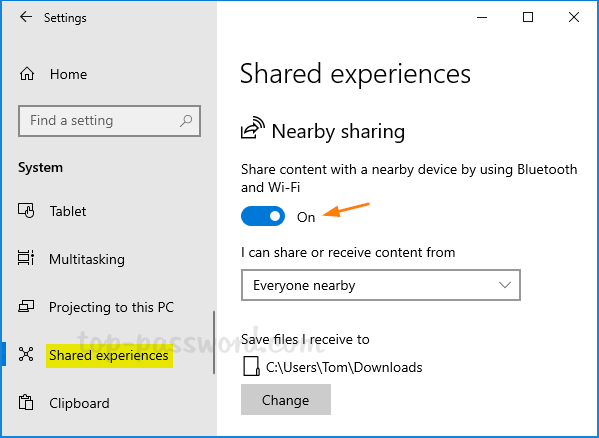Click the Projecting to this PC icon

[26, 306]
